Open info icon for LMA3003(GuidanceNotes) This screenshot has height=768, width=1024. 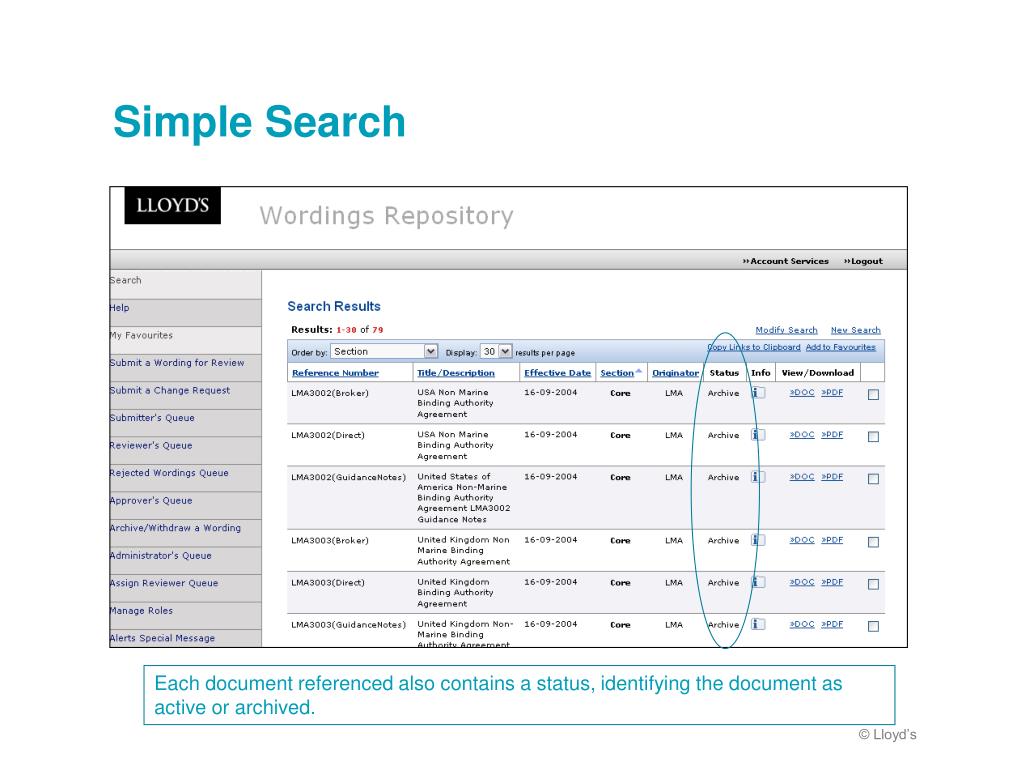point(758,624)
